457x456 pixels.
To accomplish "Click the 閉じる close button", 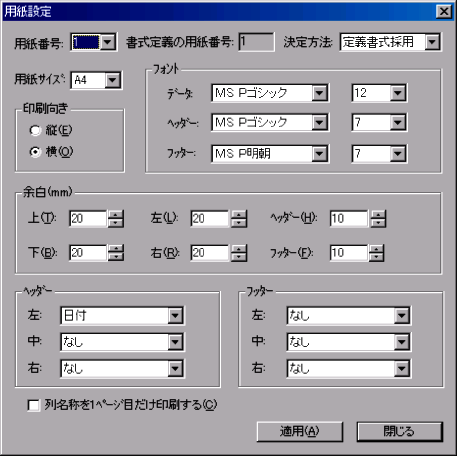I will tap(400, 432).
